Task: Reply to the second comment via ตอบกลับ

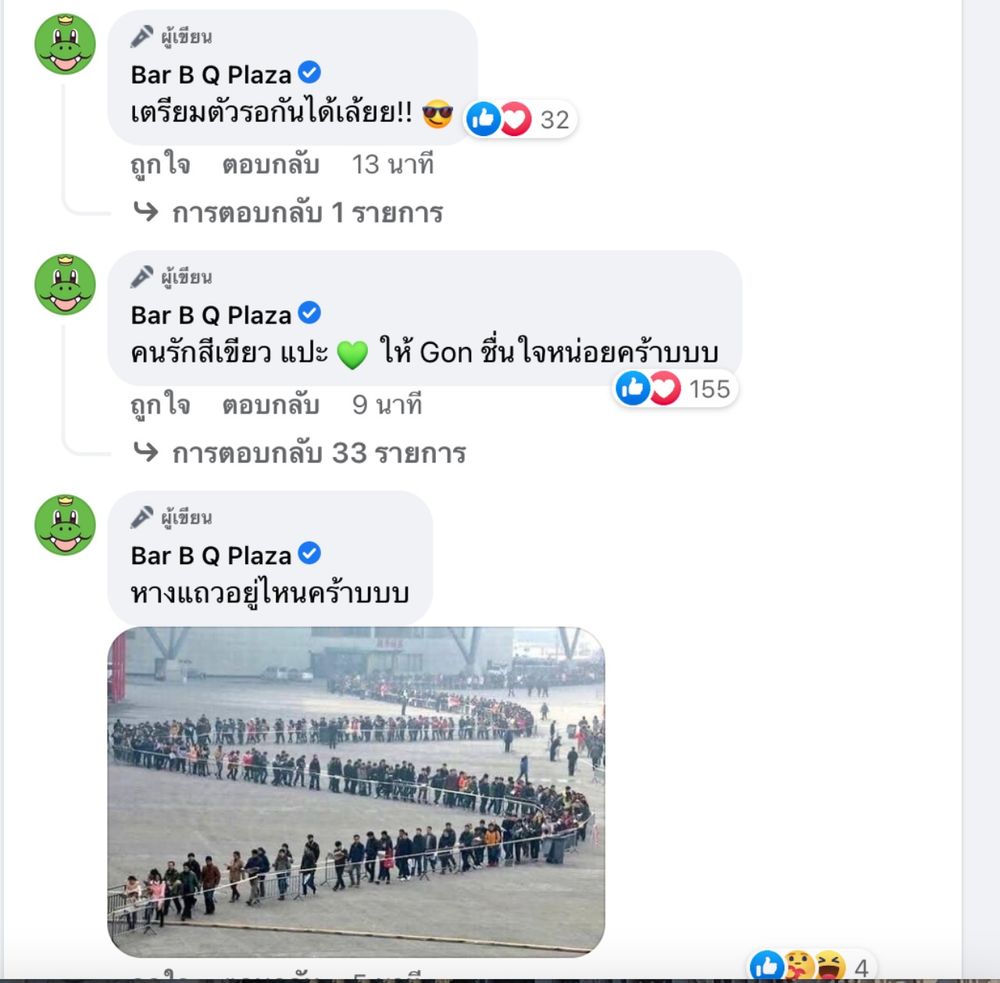Action: coord(270,405)
